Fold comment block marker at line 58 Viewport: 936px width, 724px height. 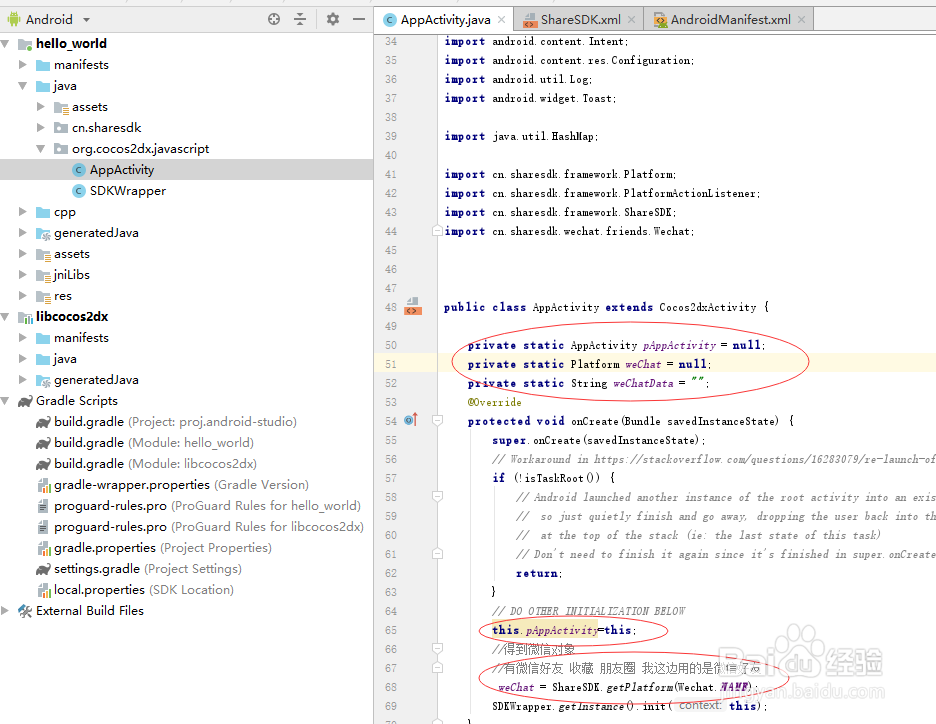point(437,496)
